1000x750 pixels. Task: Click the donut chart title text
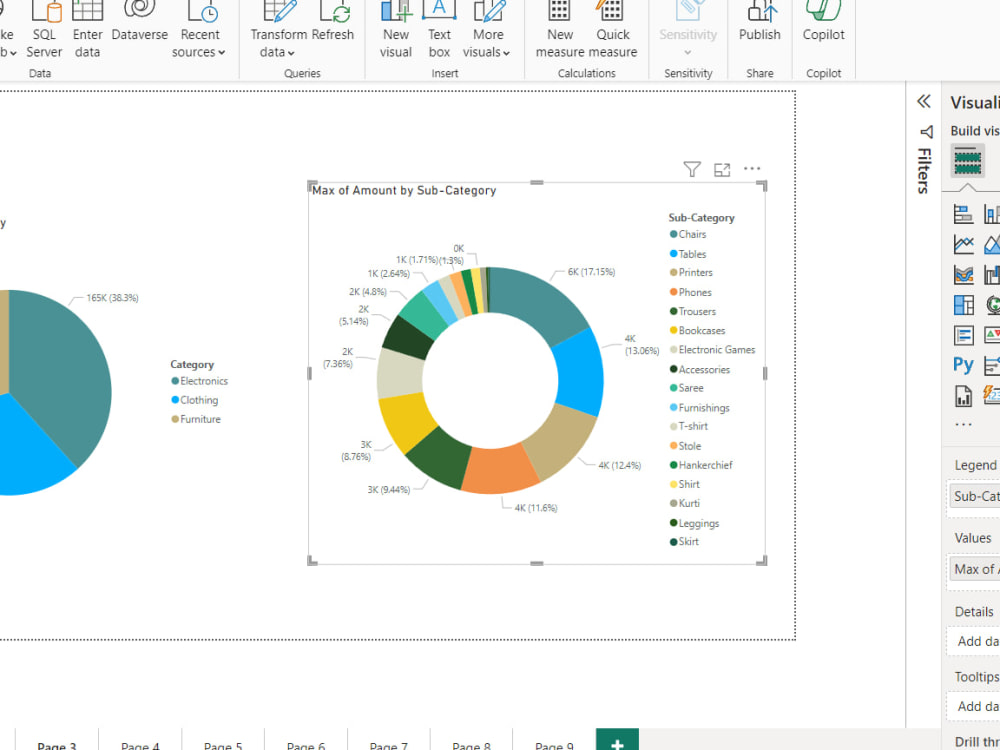click(404, 190)
